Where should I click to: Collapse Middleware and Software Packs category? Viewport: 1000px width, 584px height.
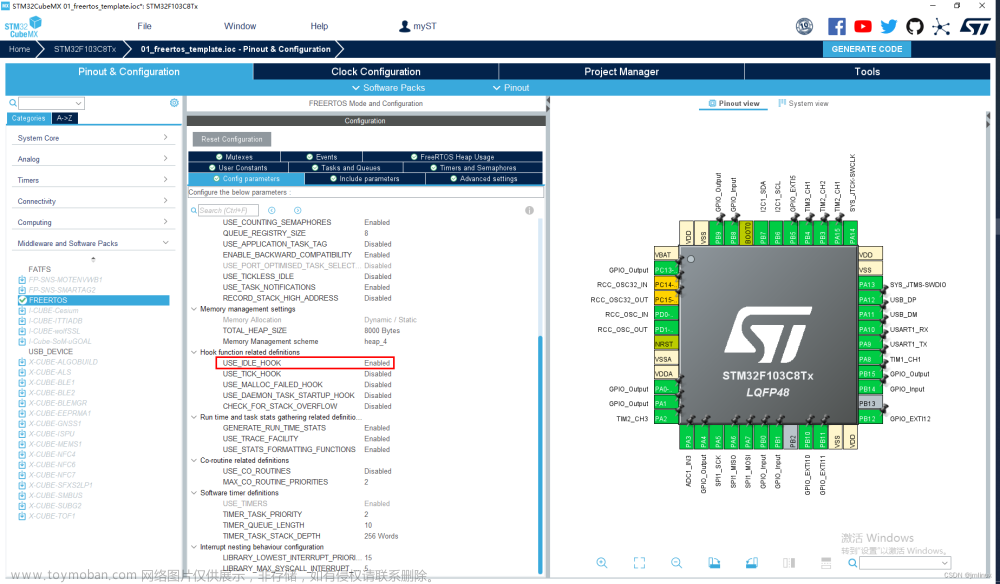pos(165,242)
